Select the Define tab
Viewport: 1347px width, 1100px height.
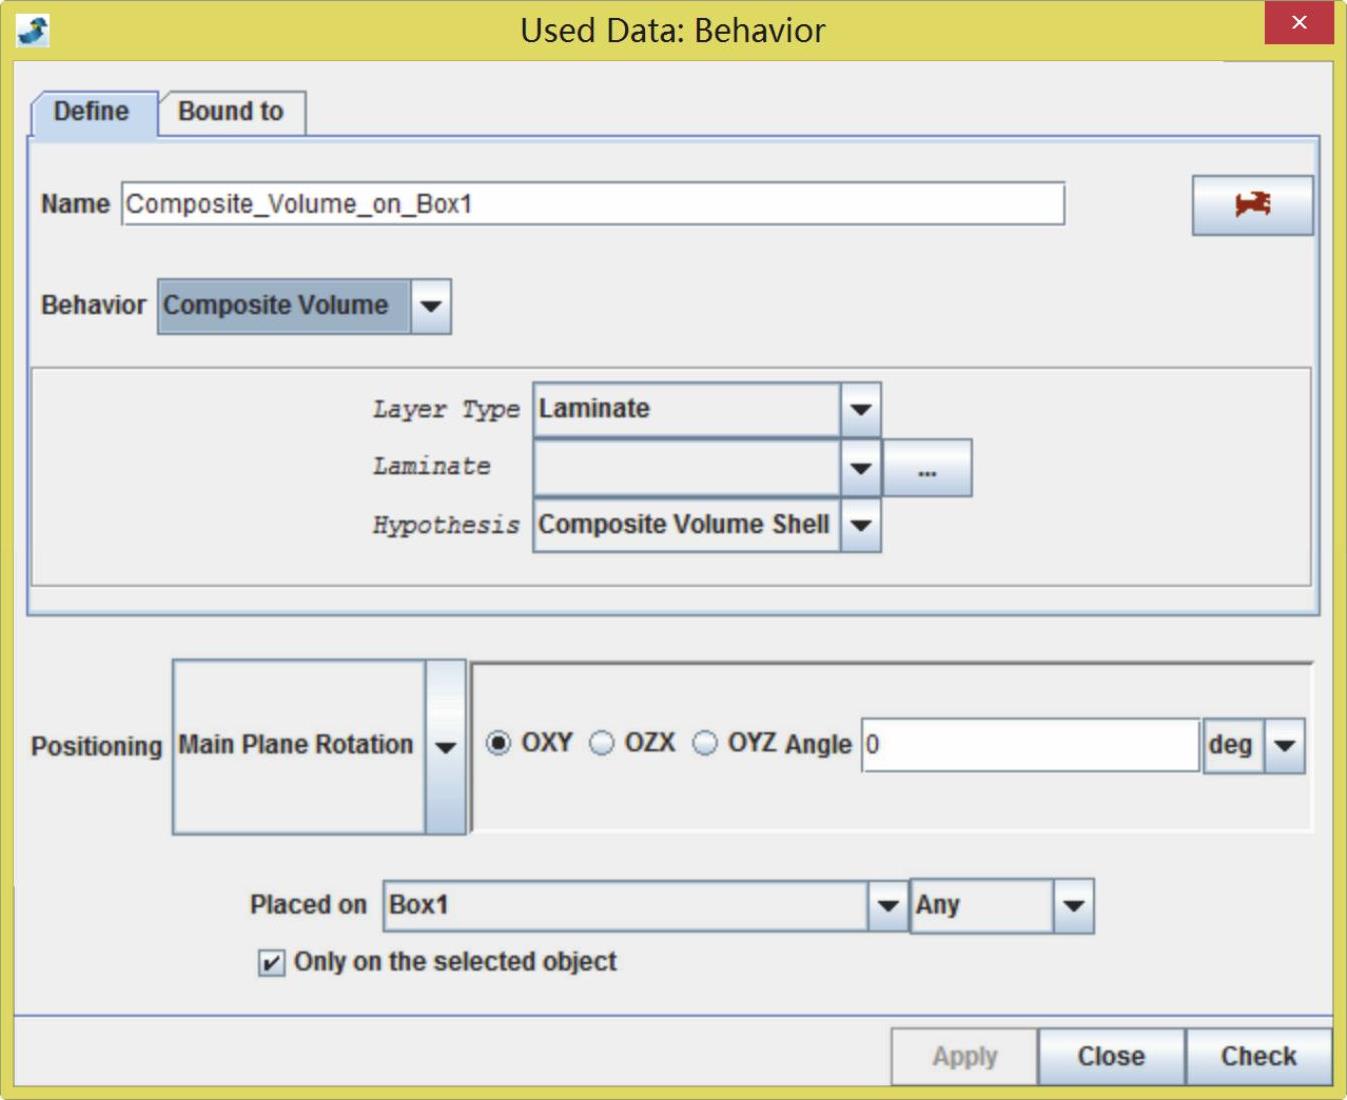click(x=92, y=112)
